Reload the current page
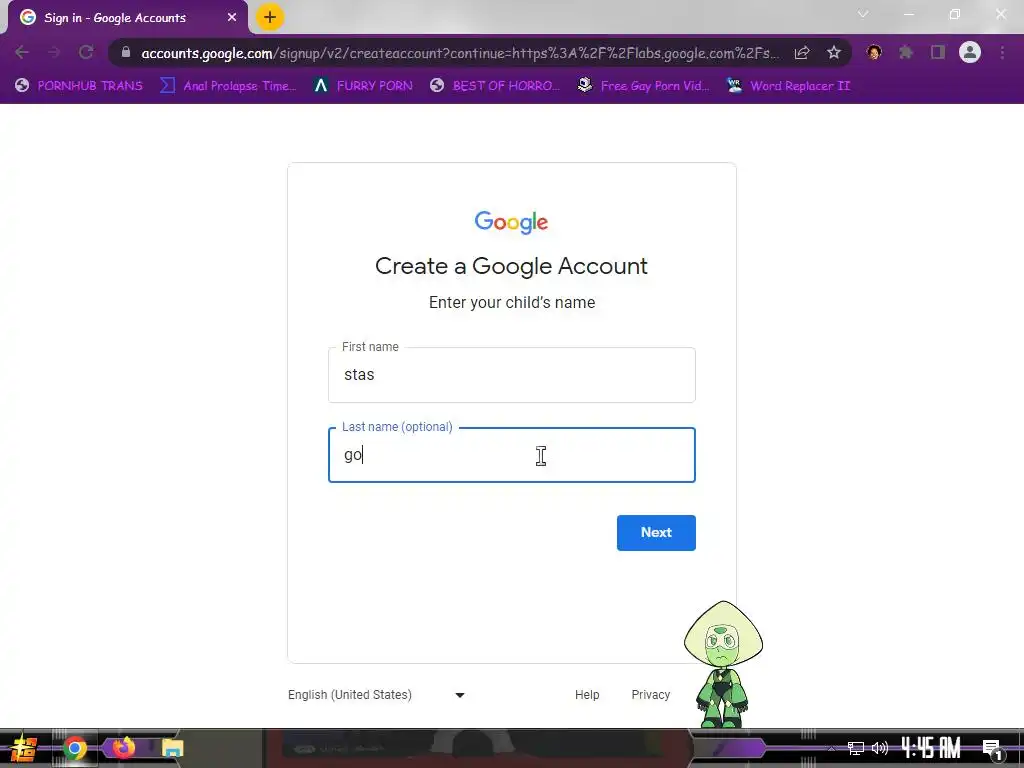 click(x=86, y=52)
